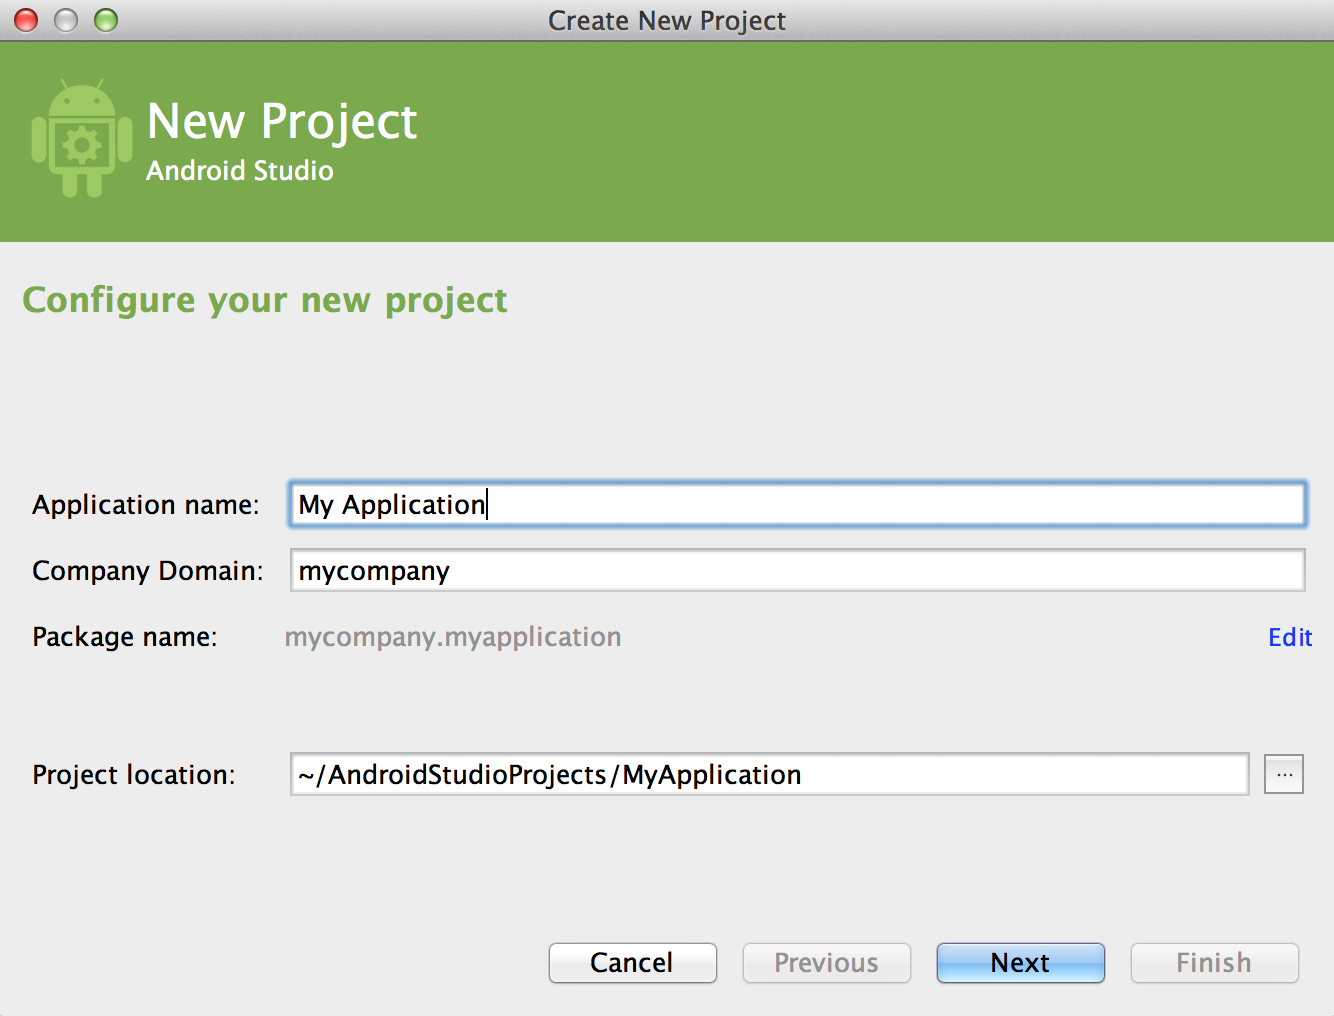The width and height of the screenshot is (1334, 1016).
Task: Click the Android robot logo icon
Action: (x=81, y=139)
